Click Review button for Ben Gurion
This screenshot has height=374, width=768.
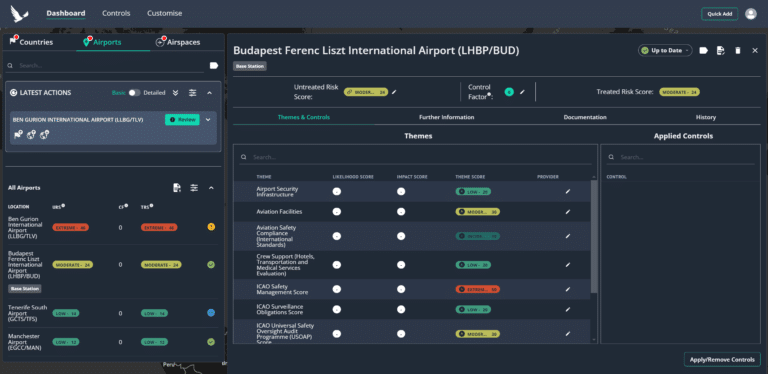pos(182,119)
